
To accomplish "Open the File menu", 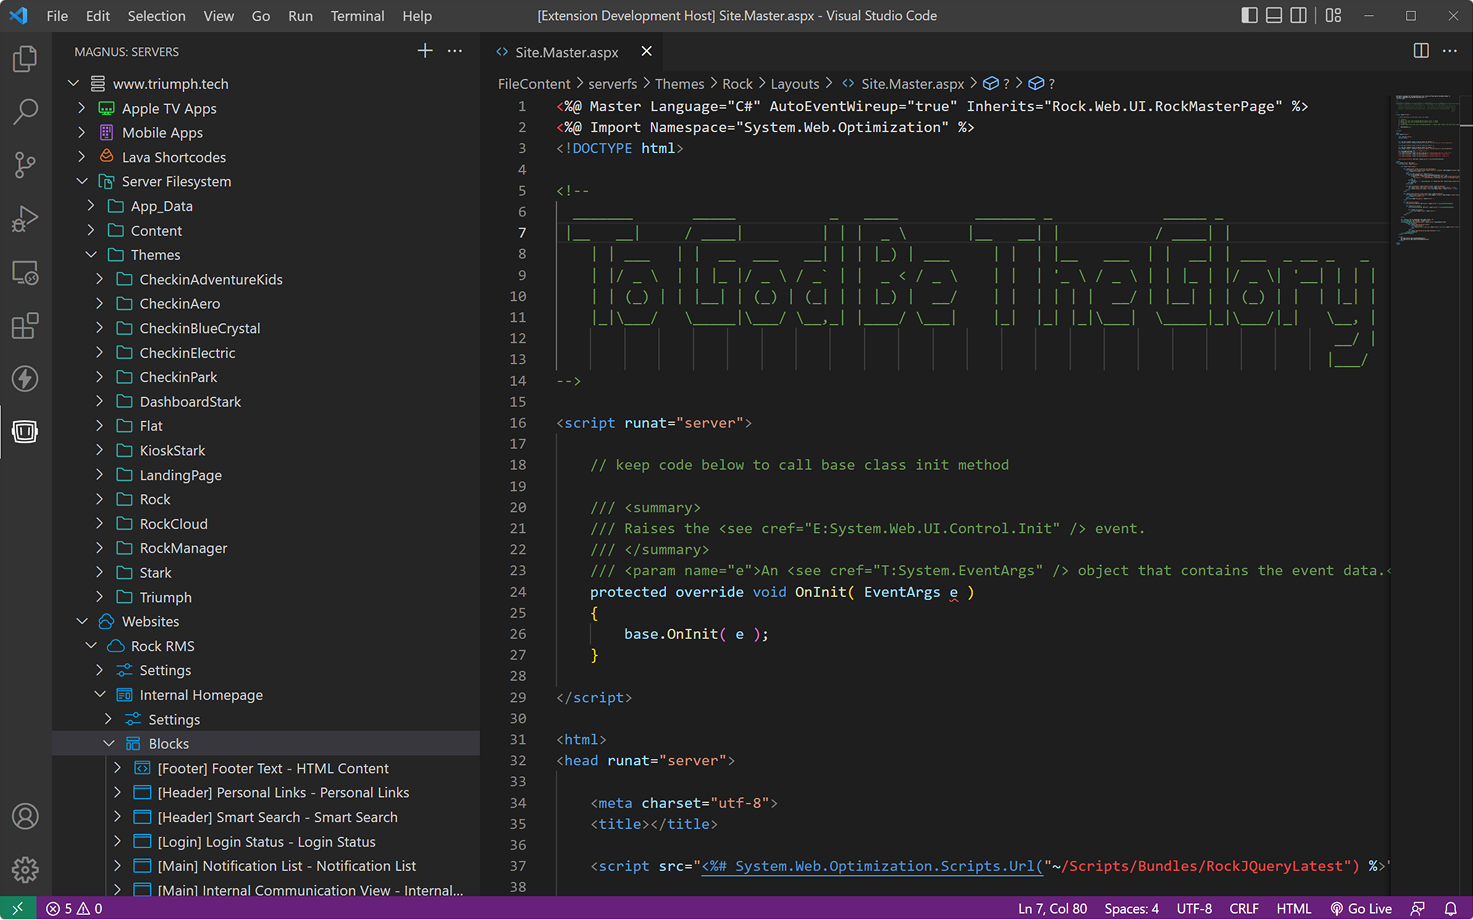I will [57, 16].
